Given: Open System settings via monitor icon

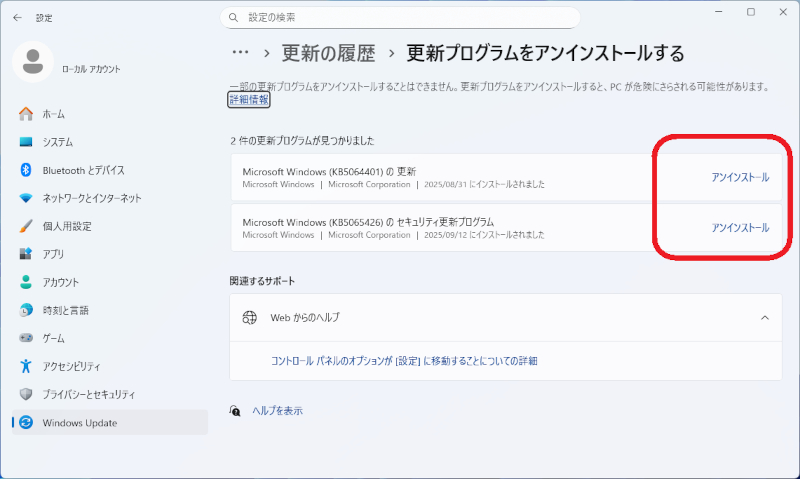Looking at the screenshot, I should tap(26, 142).
